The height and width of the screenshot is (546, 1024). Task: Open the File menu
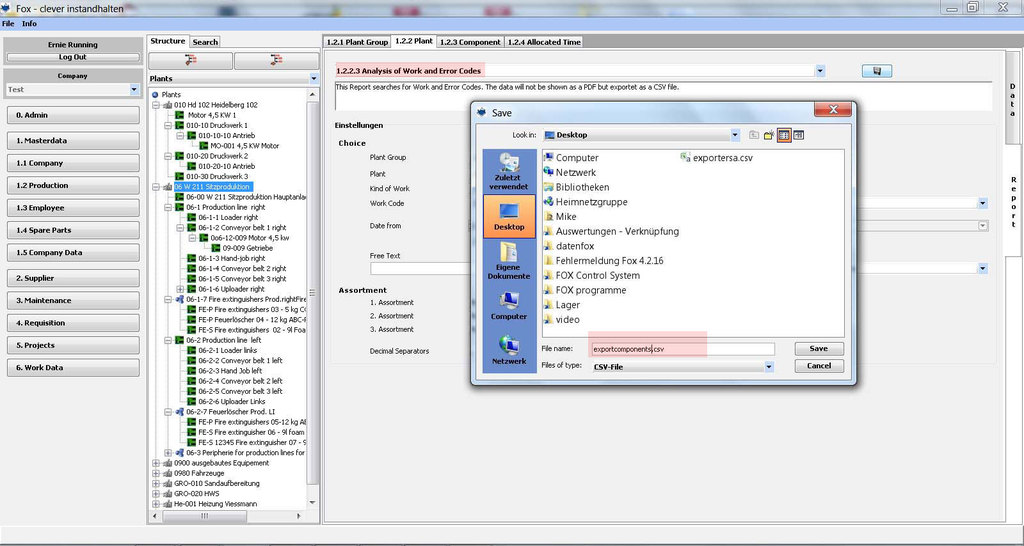[8, 23]
